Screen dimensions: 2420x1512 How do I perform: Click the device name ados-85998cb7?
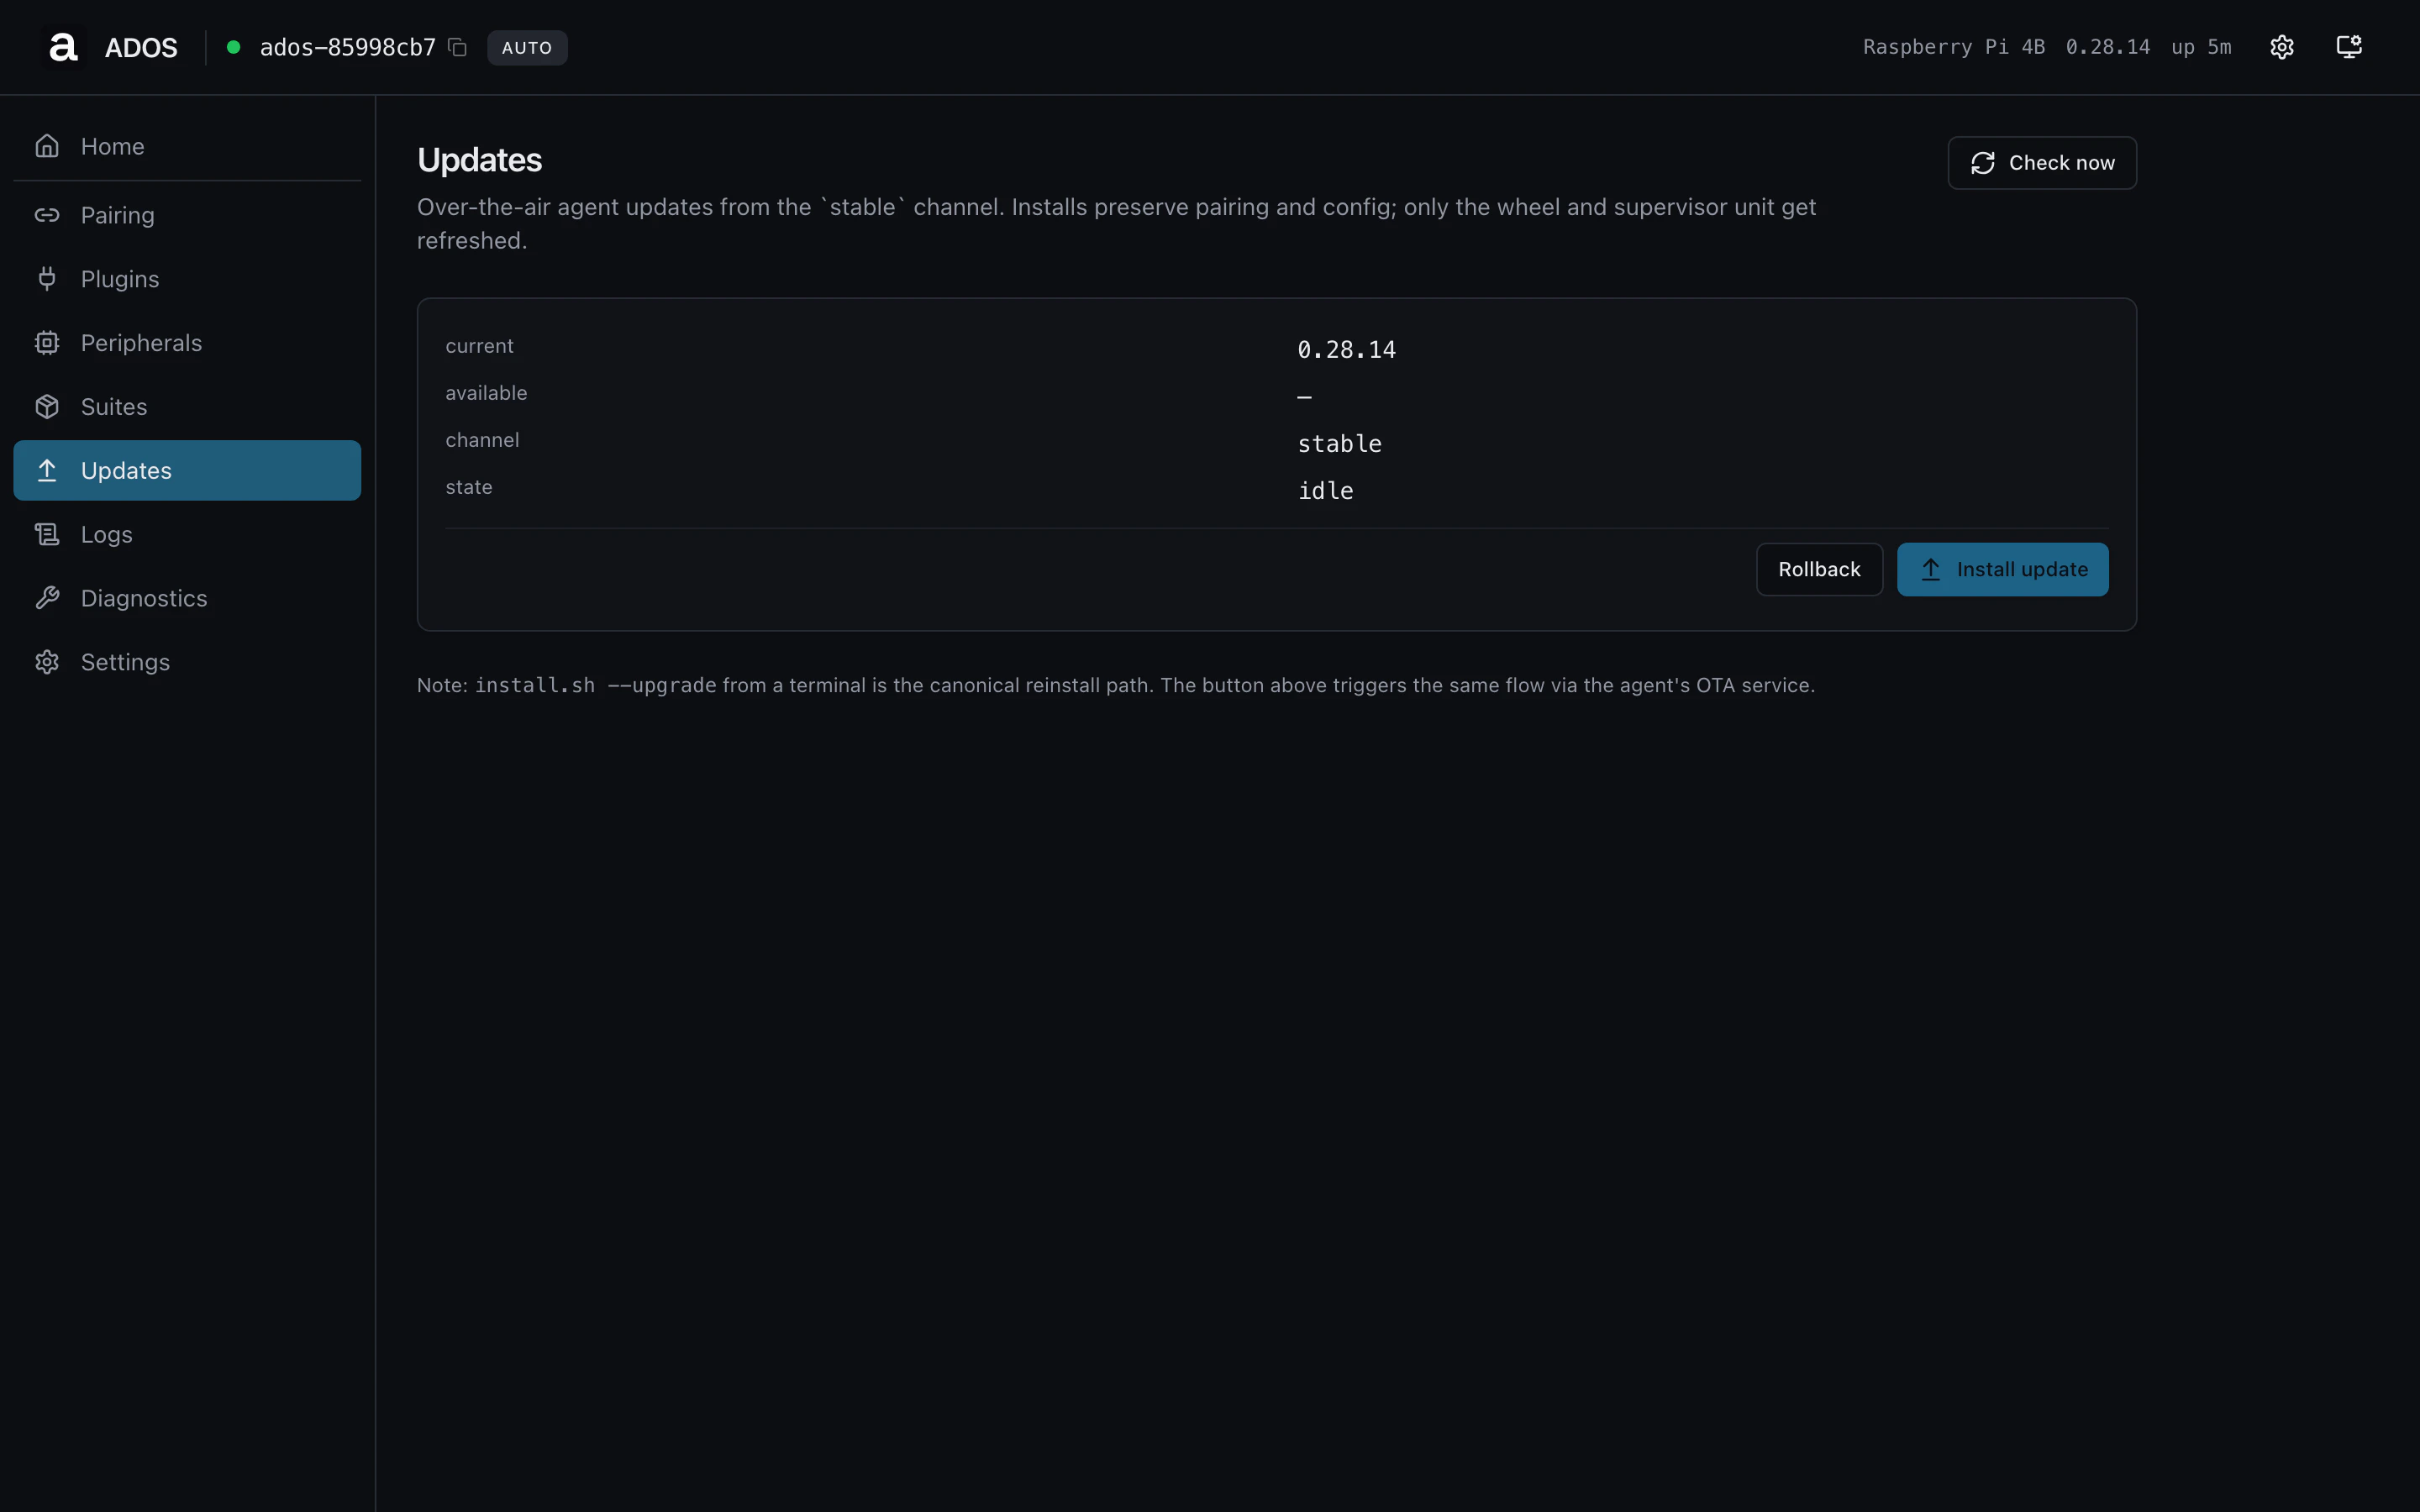point(347,47)
